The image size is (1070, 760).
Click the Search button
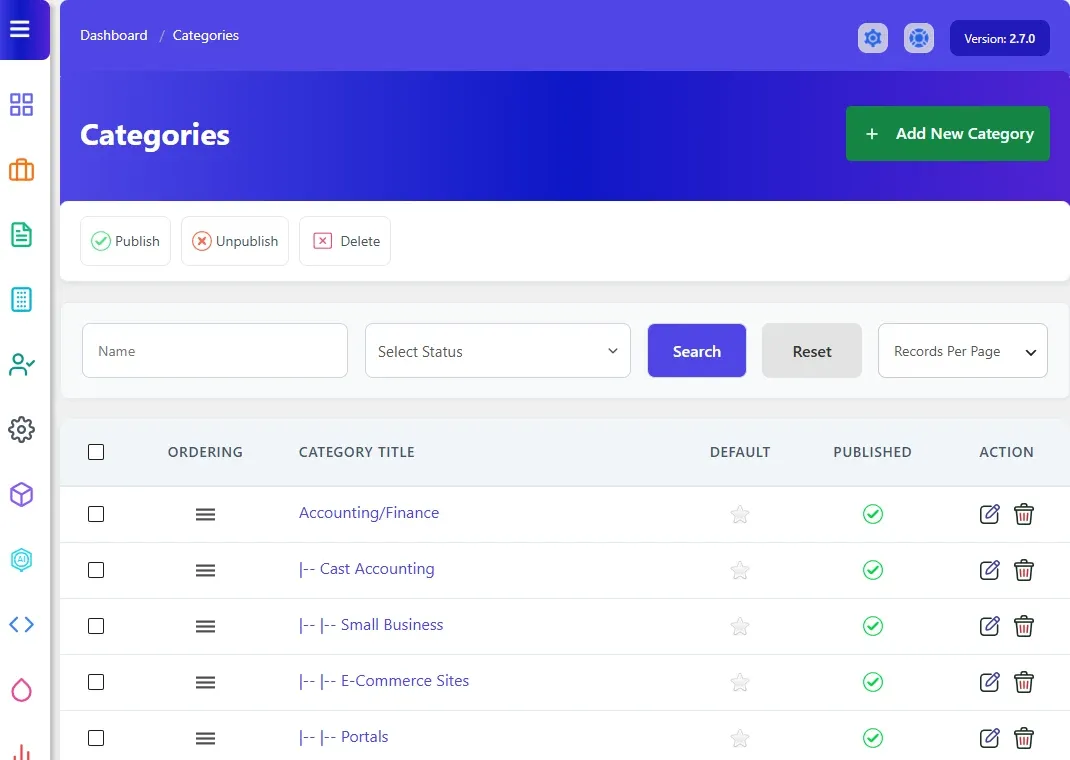point(697,351)
